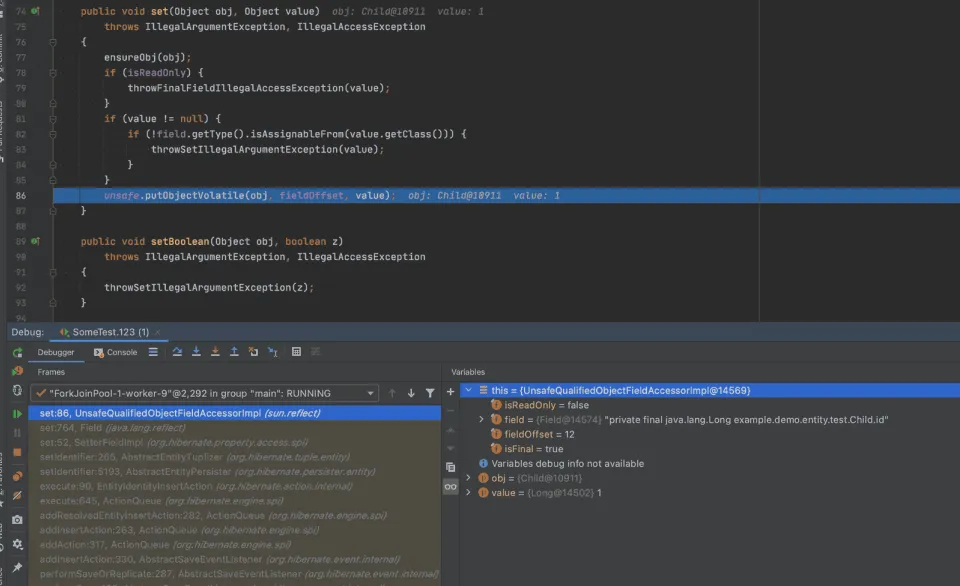Screen dimensions: 960x586
Task: Resume the program from the debug sidebar
Action: coord(17,414)
